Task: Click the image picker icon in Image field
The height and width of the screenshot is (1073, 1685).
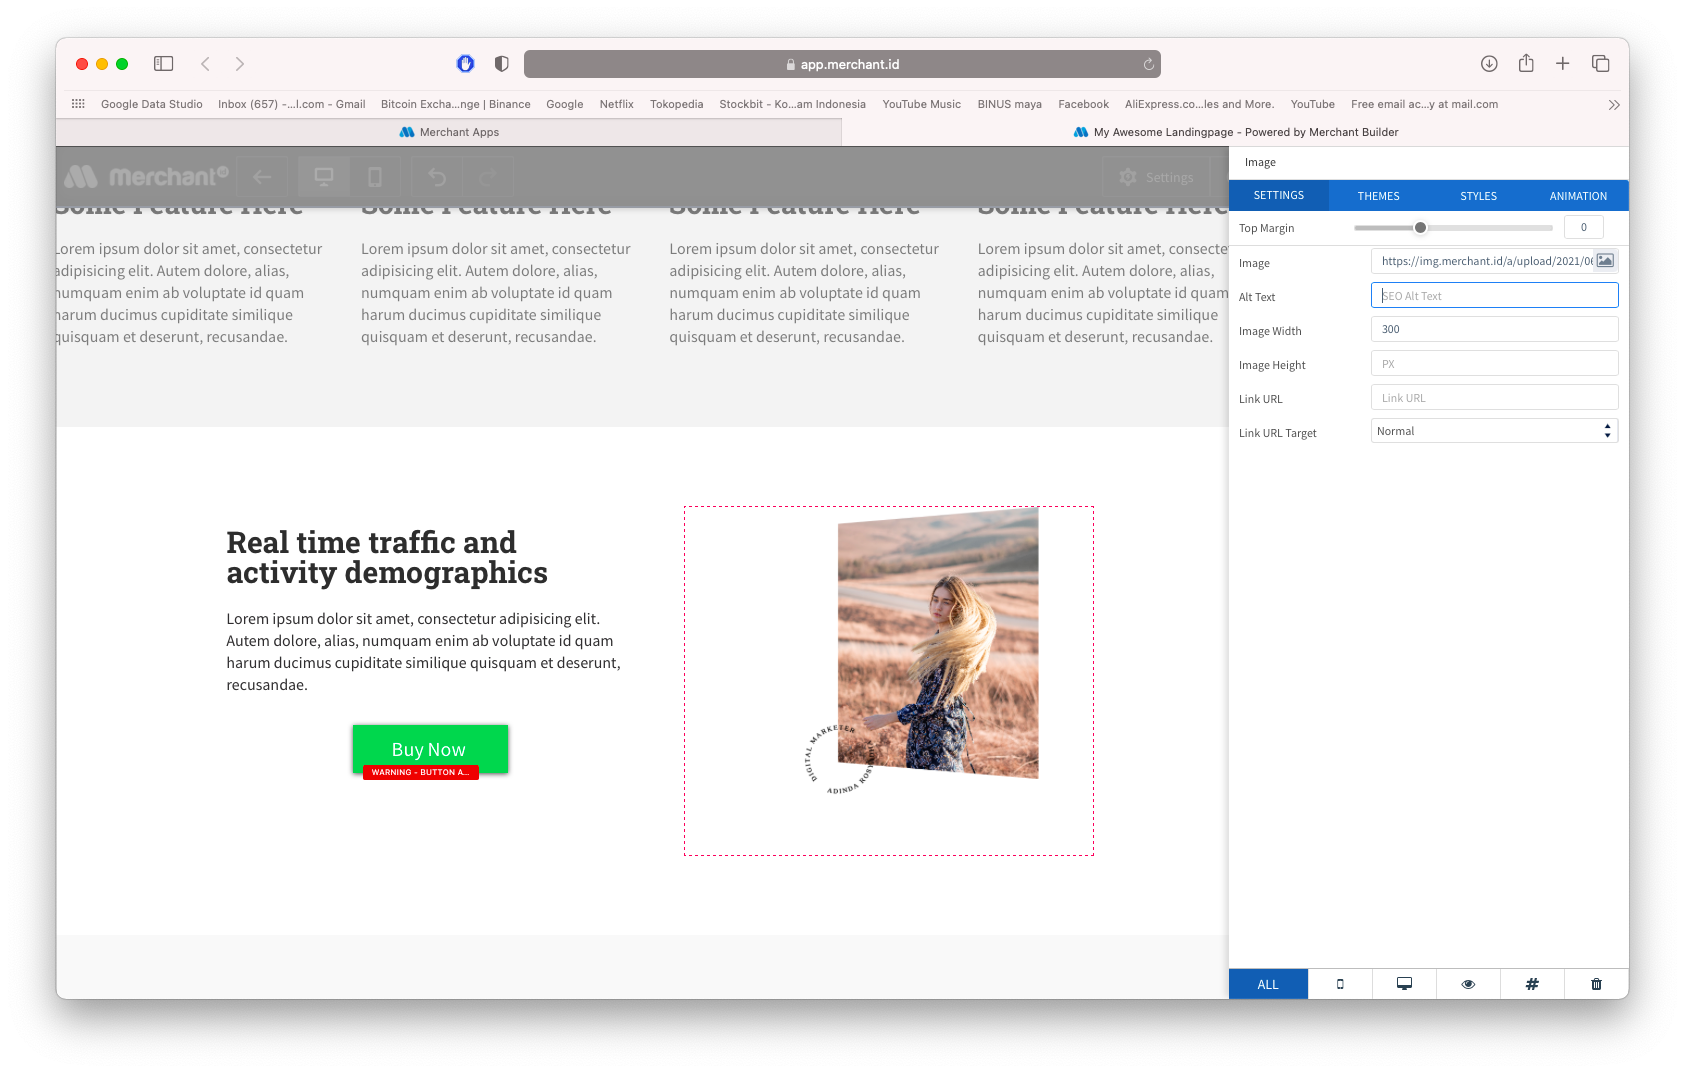Action: [1605, 261]
